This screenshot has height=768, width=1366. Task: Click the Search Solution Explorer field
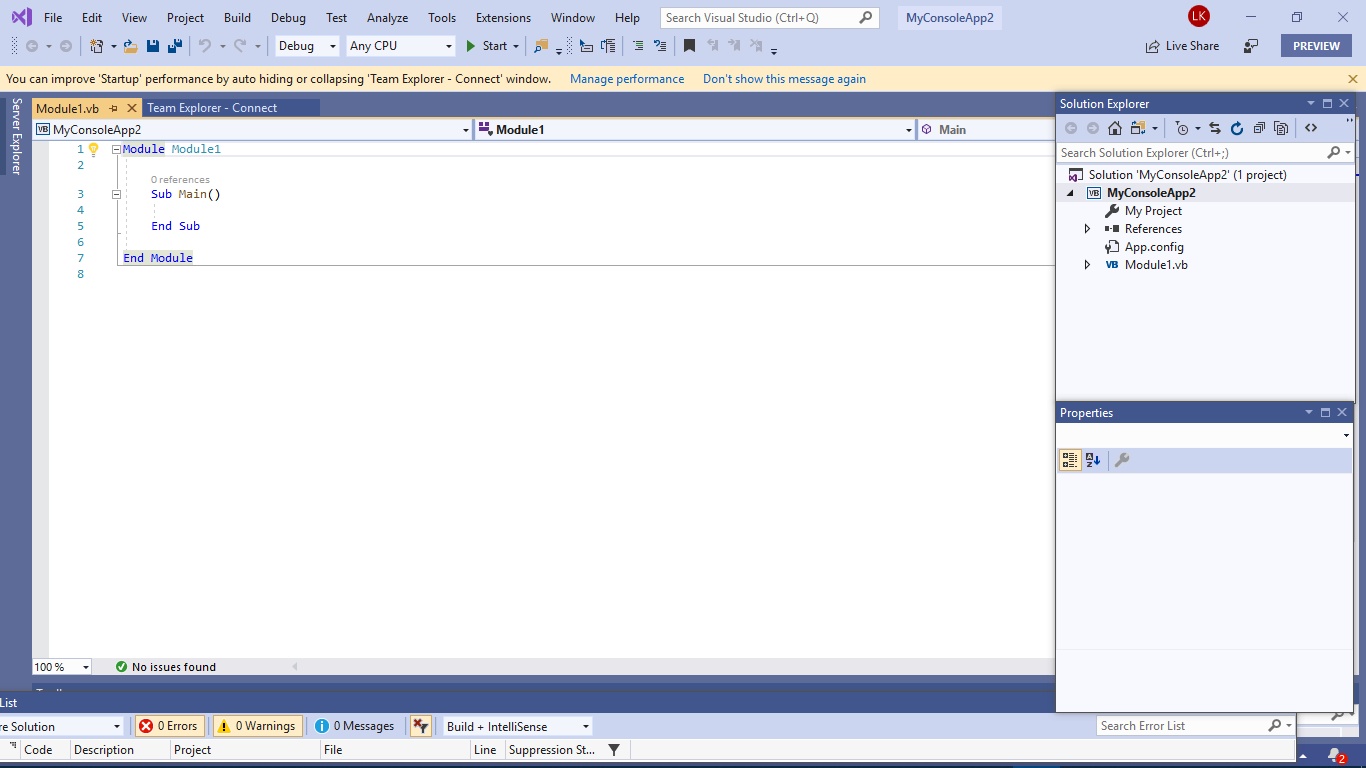point(1205,153)
